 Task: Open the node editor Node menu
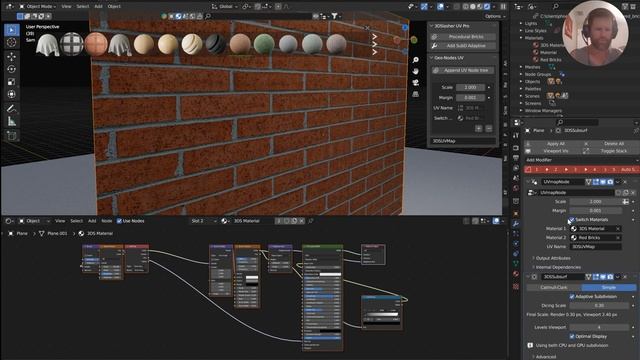point(107,221)
